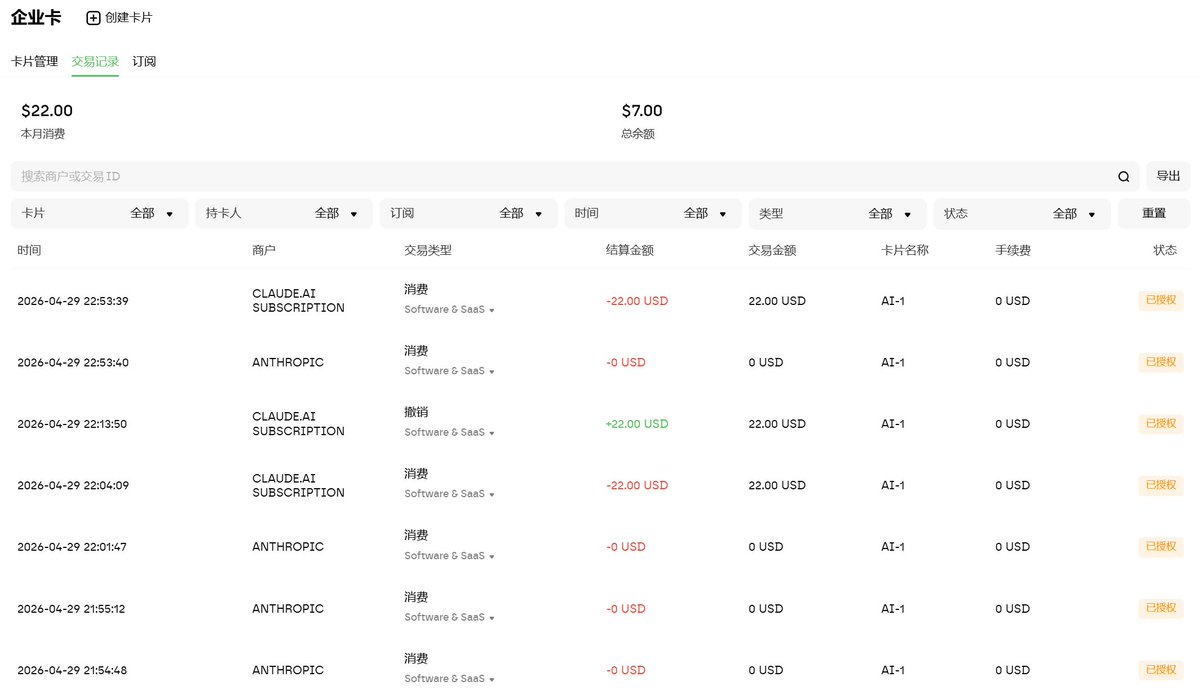Click the timestamp 2026-04-29 22:53:40

click(73, 363)
